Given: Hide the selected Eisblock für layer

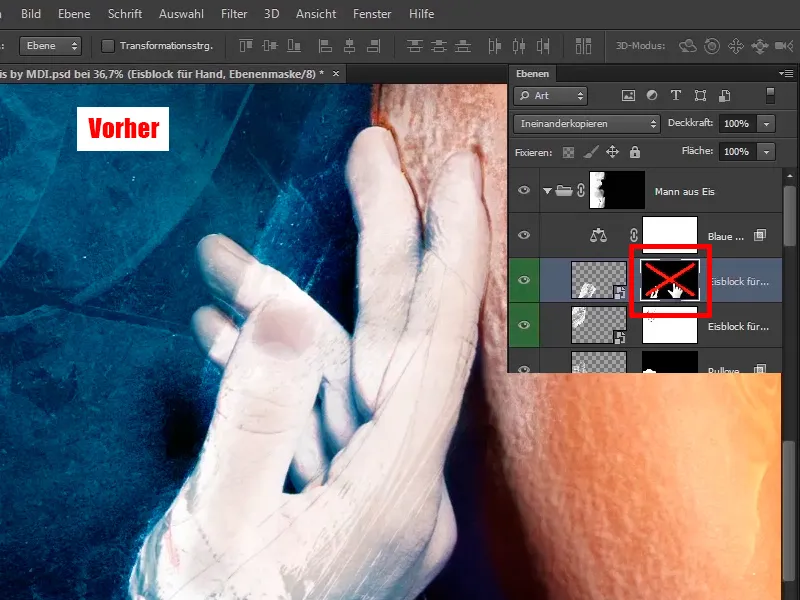Looking at the screenshot, I should point(524,280).
